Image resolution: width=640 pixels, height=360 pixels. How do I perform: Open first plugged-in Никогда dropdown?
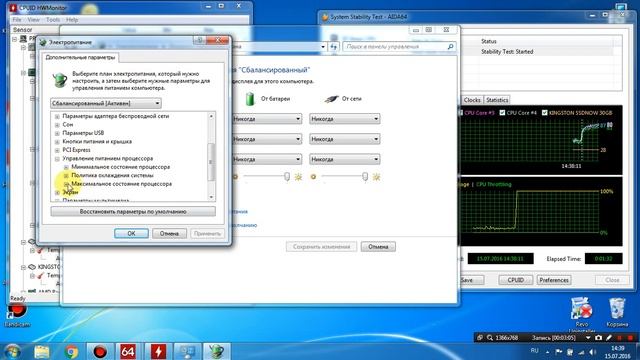coord(345,119)
